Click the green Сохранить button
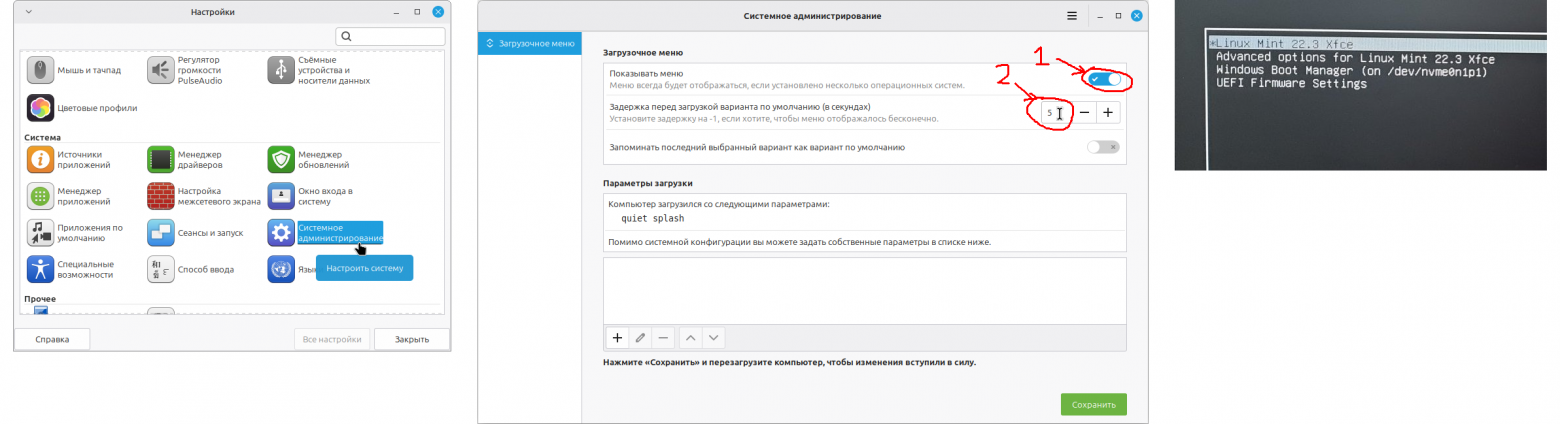This screenshot has height=424, width=1560. (1094, 405)
